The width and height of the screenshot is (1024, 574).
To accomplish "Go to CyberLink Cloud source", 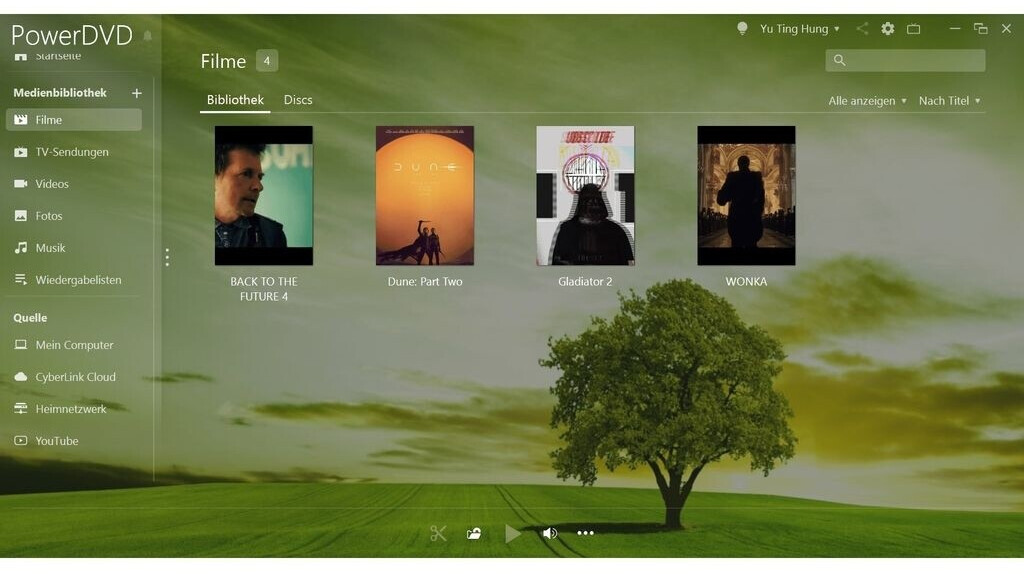I will click(75, 377).
